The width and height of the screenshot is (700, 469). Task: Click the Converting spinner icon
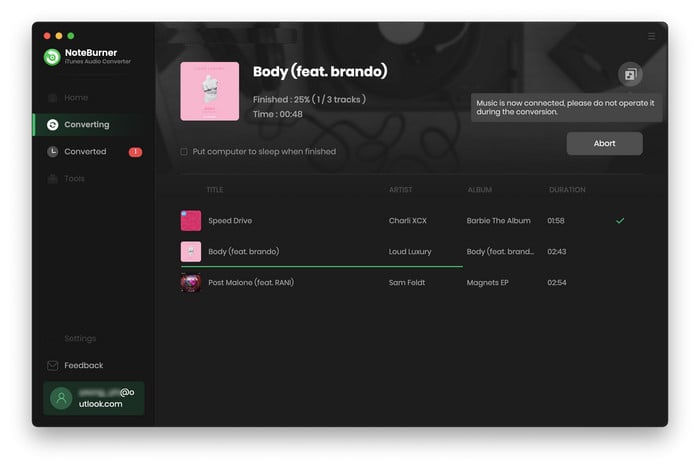[x=53, y=125]
